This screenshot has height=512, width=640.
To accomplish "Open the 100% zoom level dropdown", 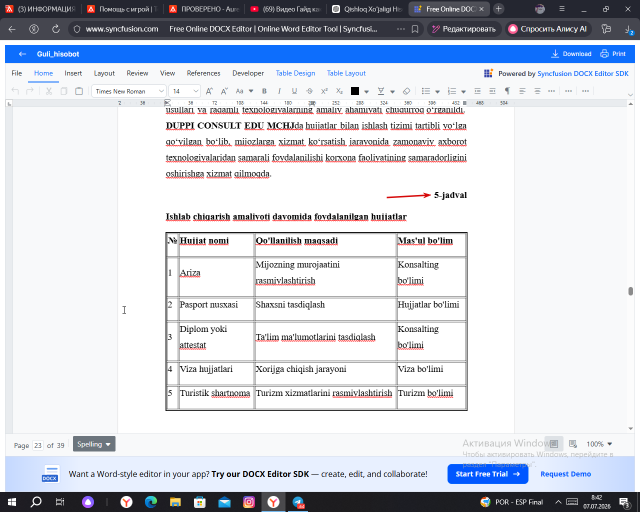I will click(599, 444).
